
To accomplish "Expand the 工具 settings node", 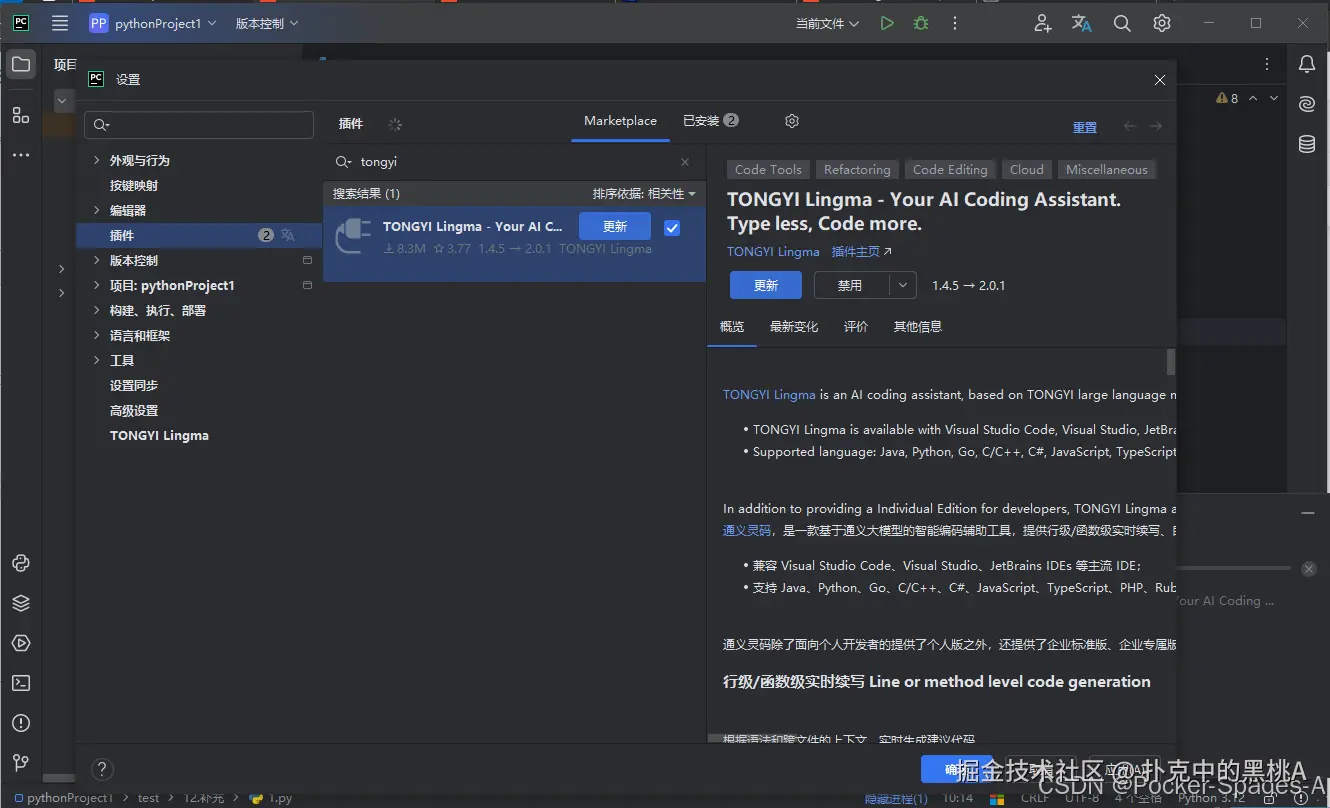I will click(x=96, y=360).
